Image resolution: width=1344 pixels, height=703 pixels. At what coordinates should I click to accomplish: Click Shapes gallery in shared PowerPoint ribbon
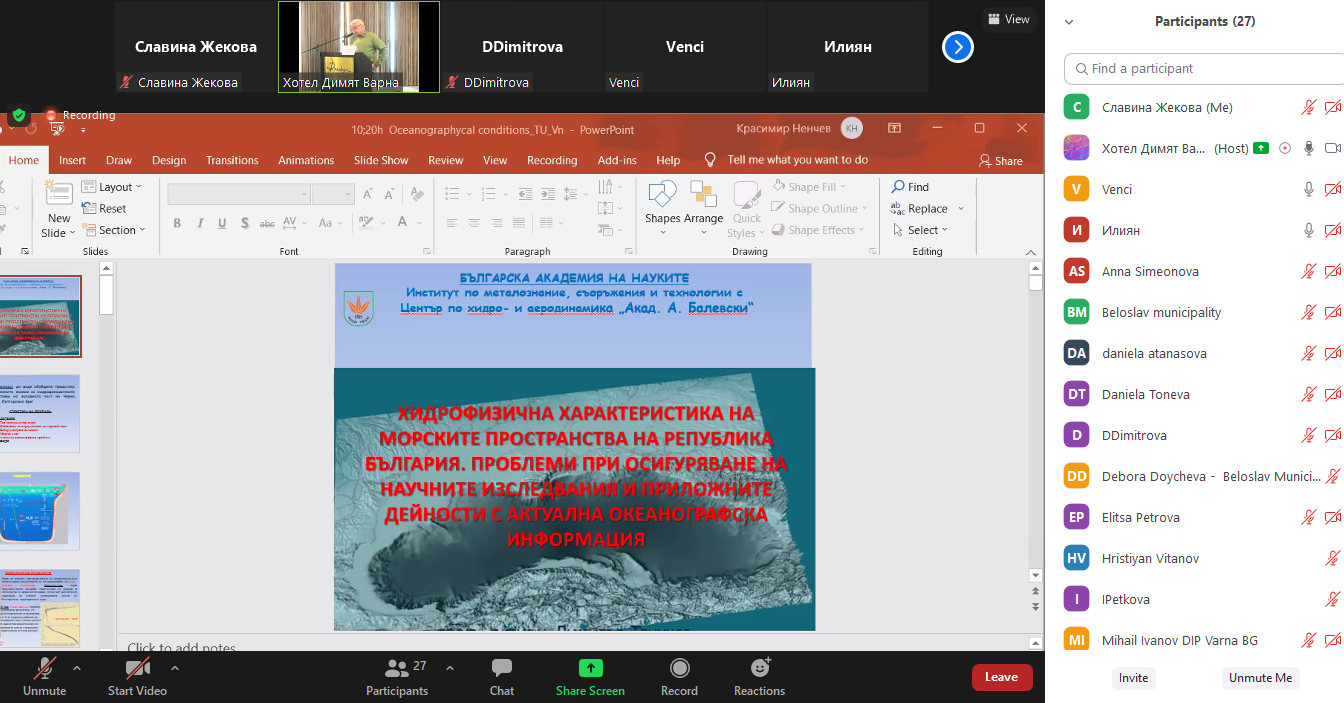click(x=662, y=208)
